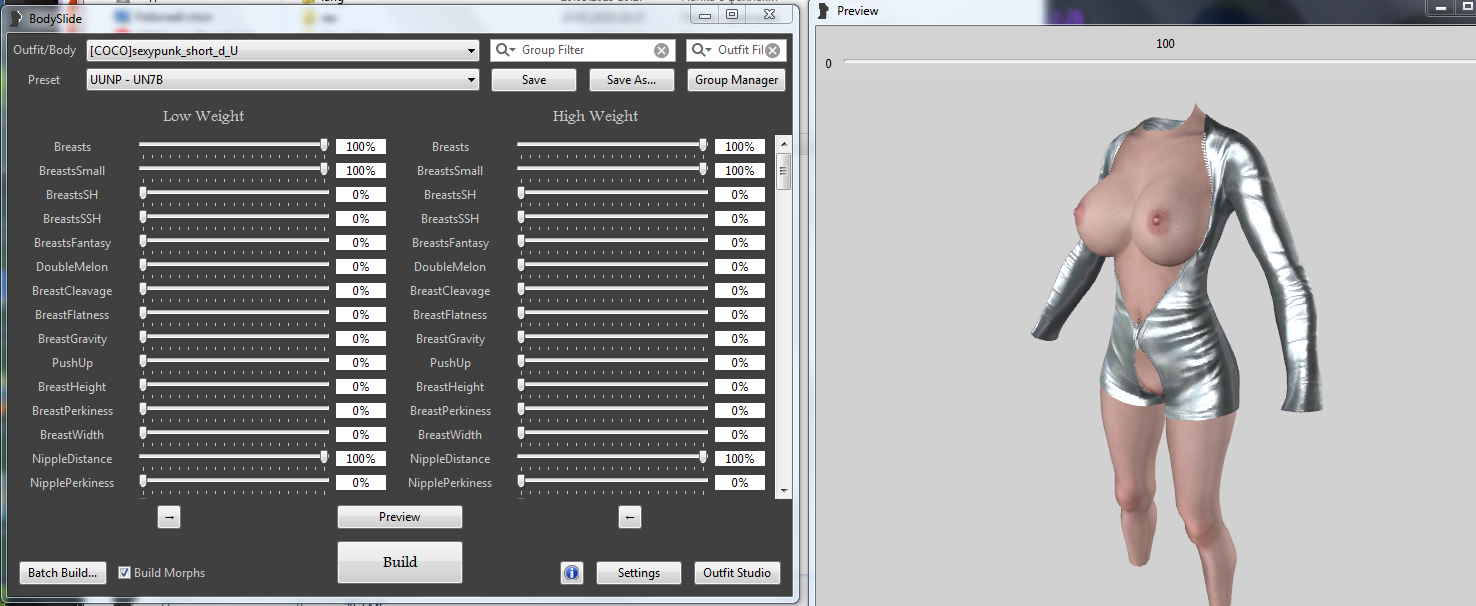Toggle the Build Morphs checkbox

[x=125, y=573]
